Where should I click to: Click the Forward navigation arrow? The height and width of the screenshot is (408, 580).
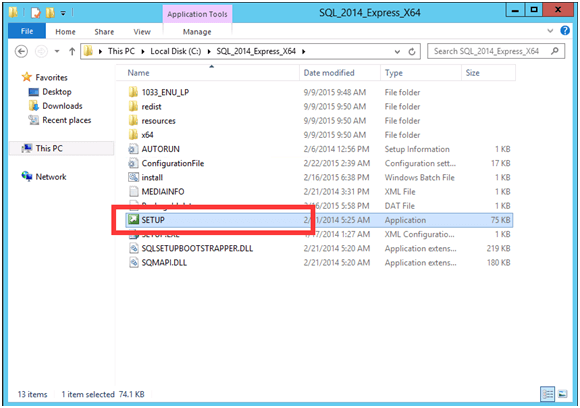[x=41, y=51]
